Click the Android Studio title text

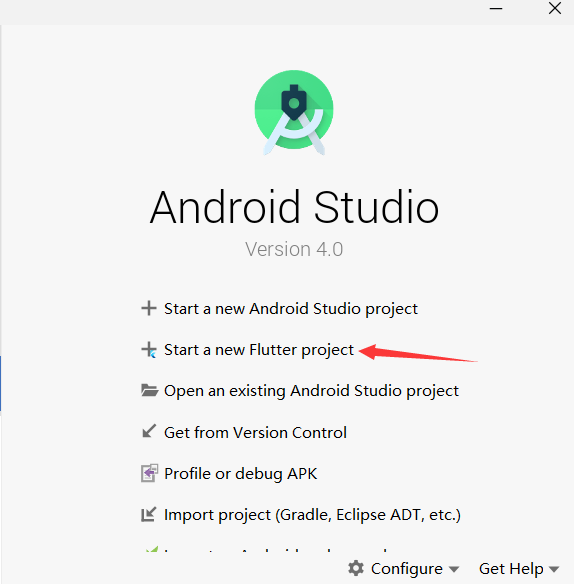[294, 207]
